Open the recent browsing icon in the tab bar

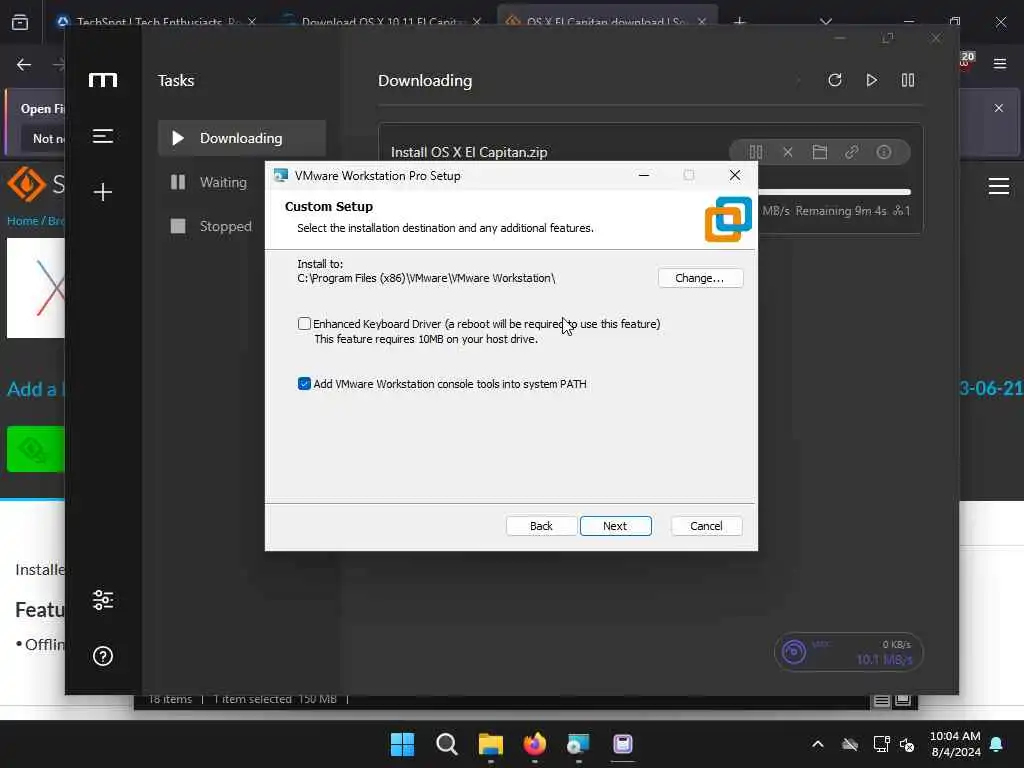20,22
